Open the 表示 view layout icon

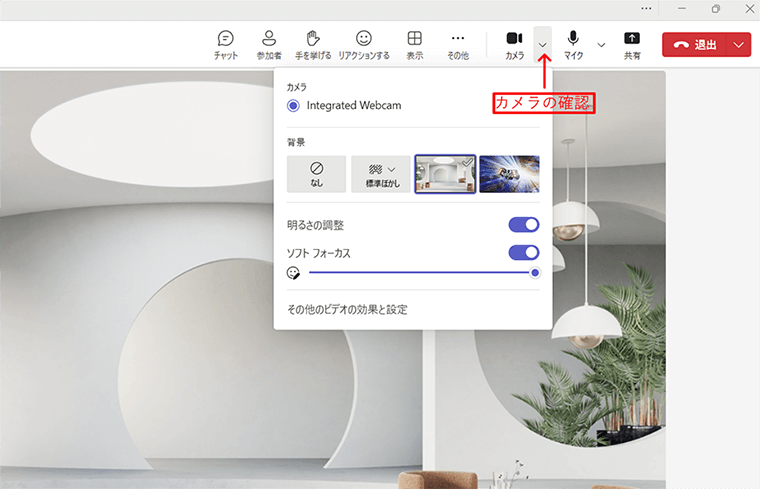414,44
